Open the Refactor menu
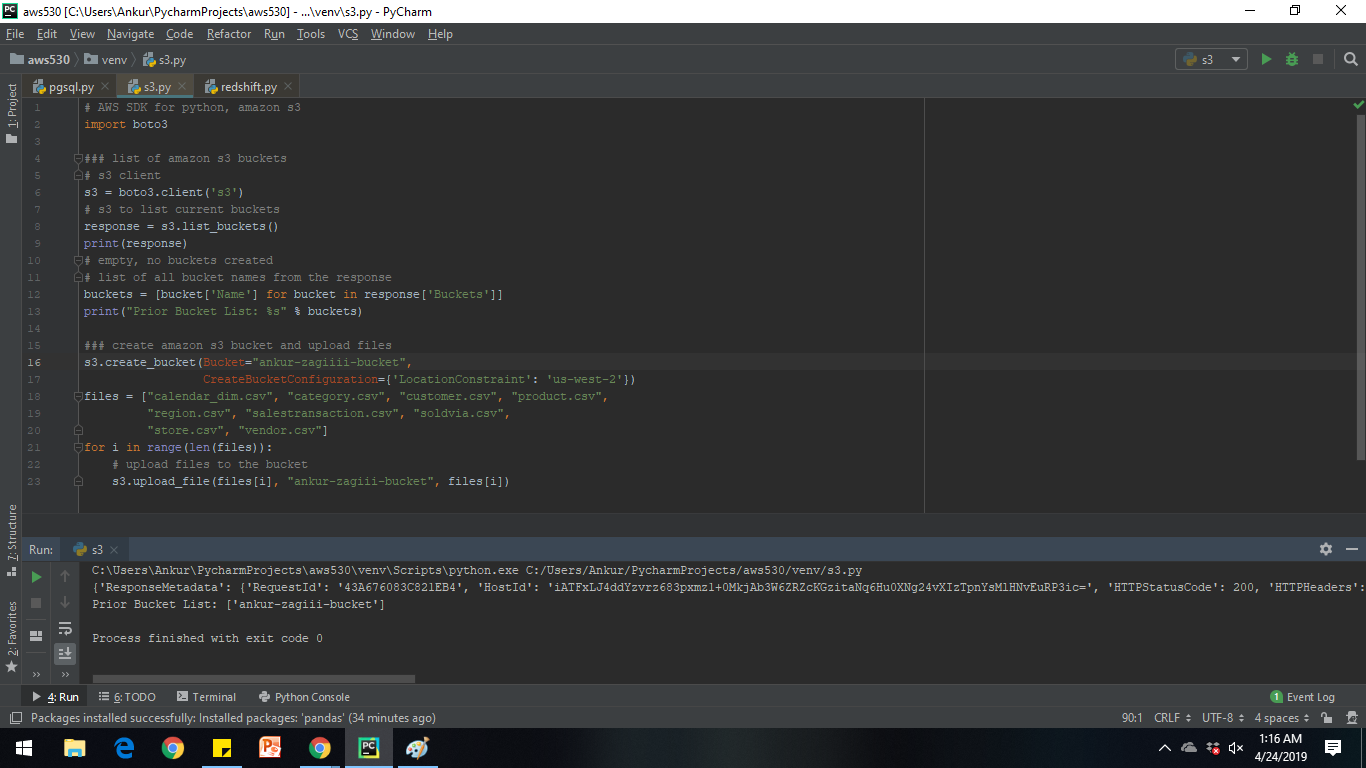Screen dimensions: 1366x768 (229, 34)
